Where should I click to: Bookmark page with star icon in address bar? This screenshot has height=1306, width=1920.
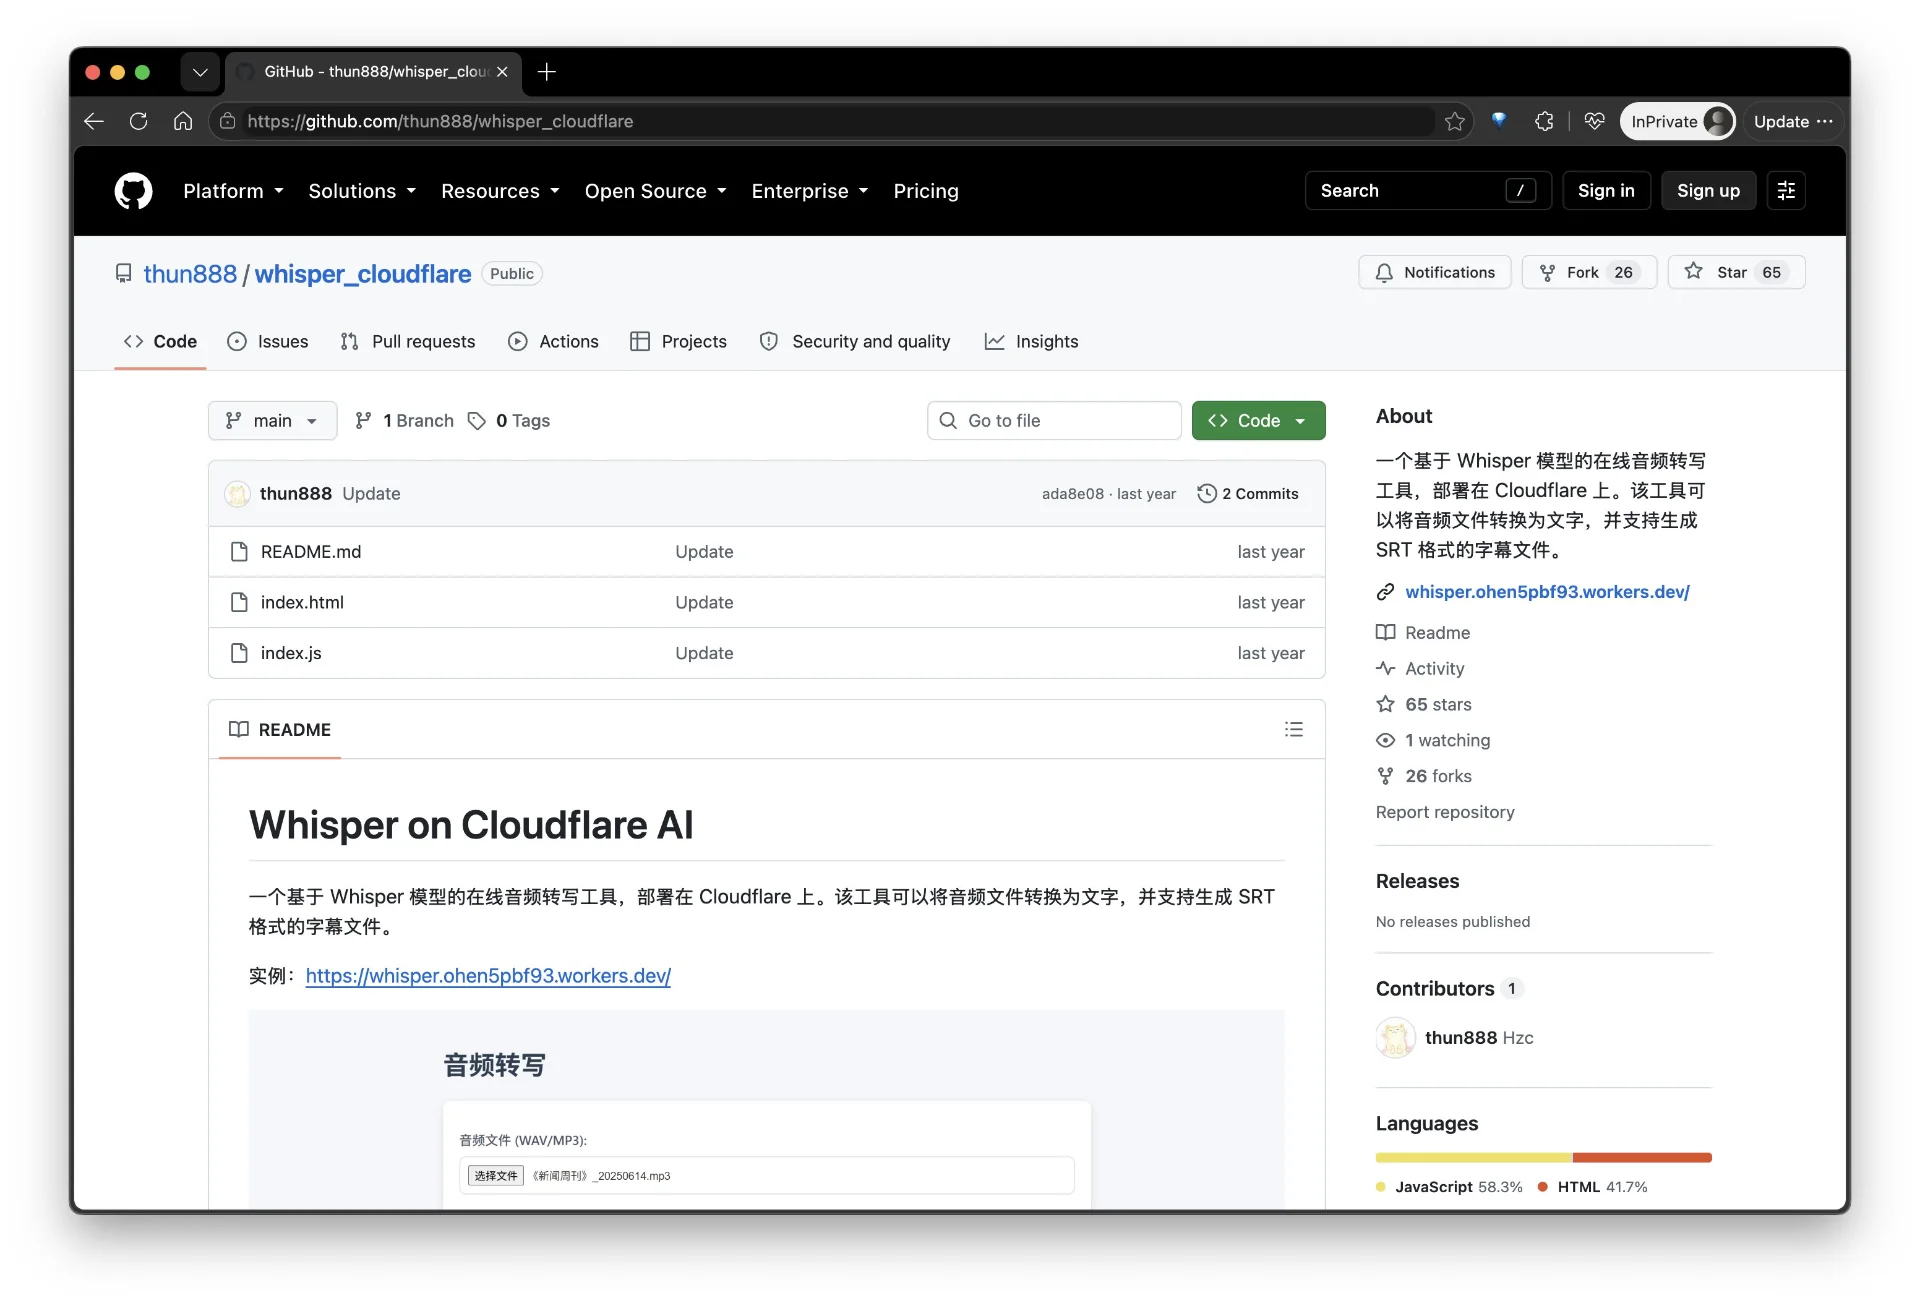1454,121
